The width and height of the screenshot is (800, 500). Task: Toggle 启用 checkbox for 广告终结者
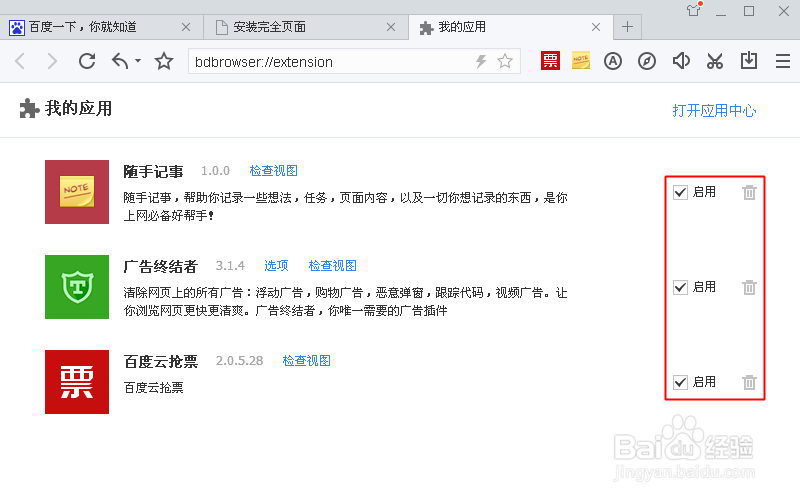[x=680, y=287]
